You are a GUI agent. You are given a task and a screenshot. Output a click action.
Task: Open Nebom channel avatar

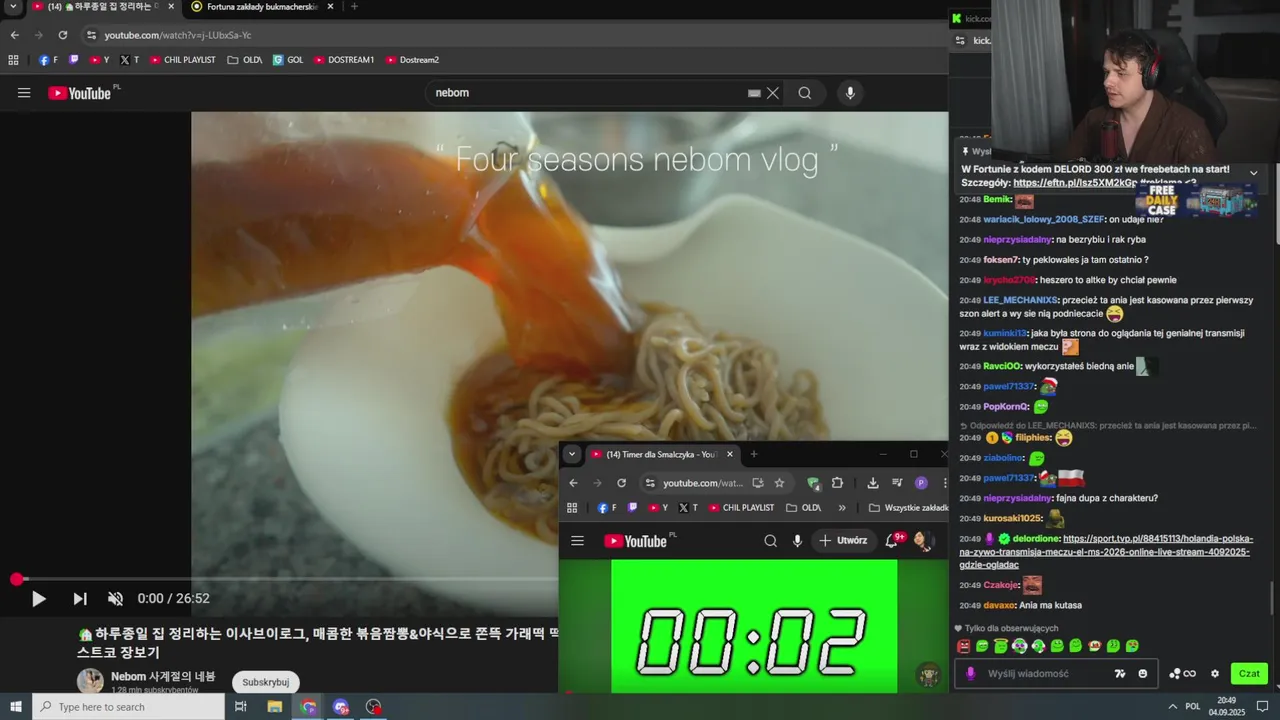tap(90, 681)
